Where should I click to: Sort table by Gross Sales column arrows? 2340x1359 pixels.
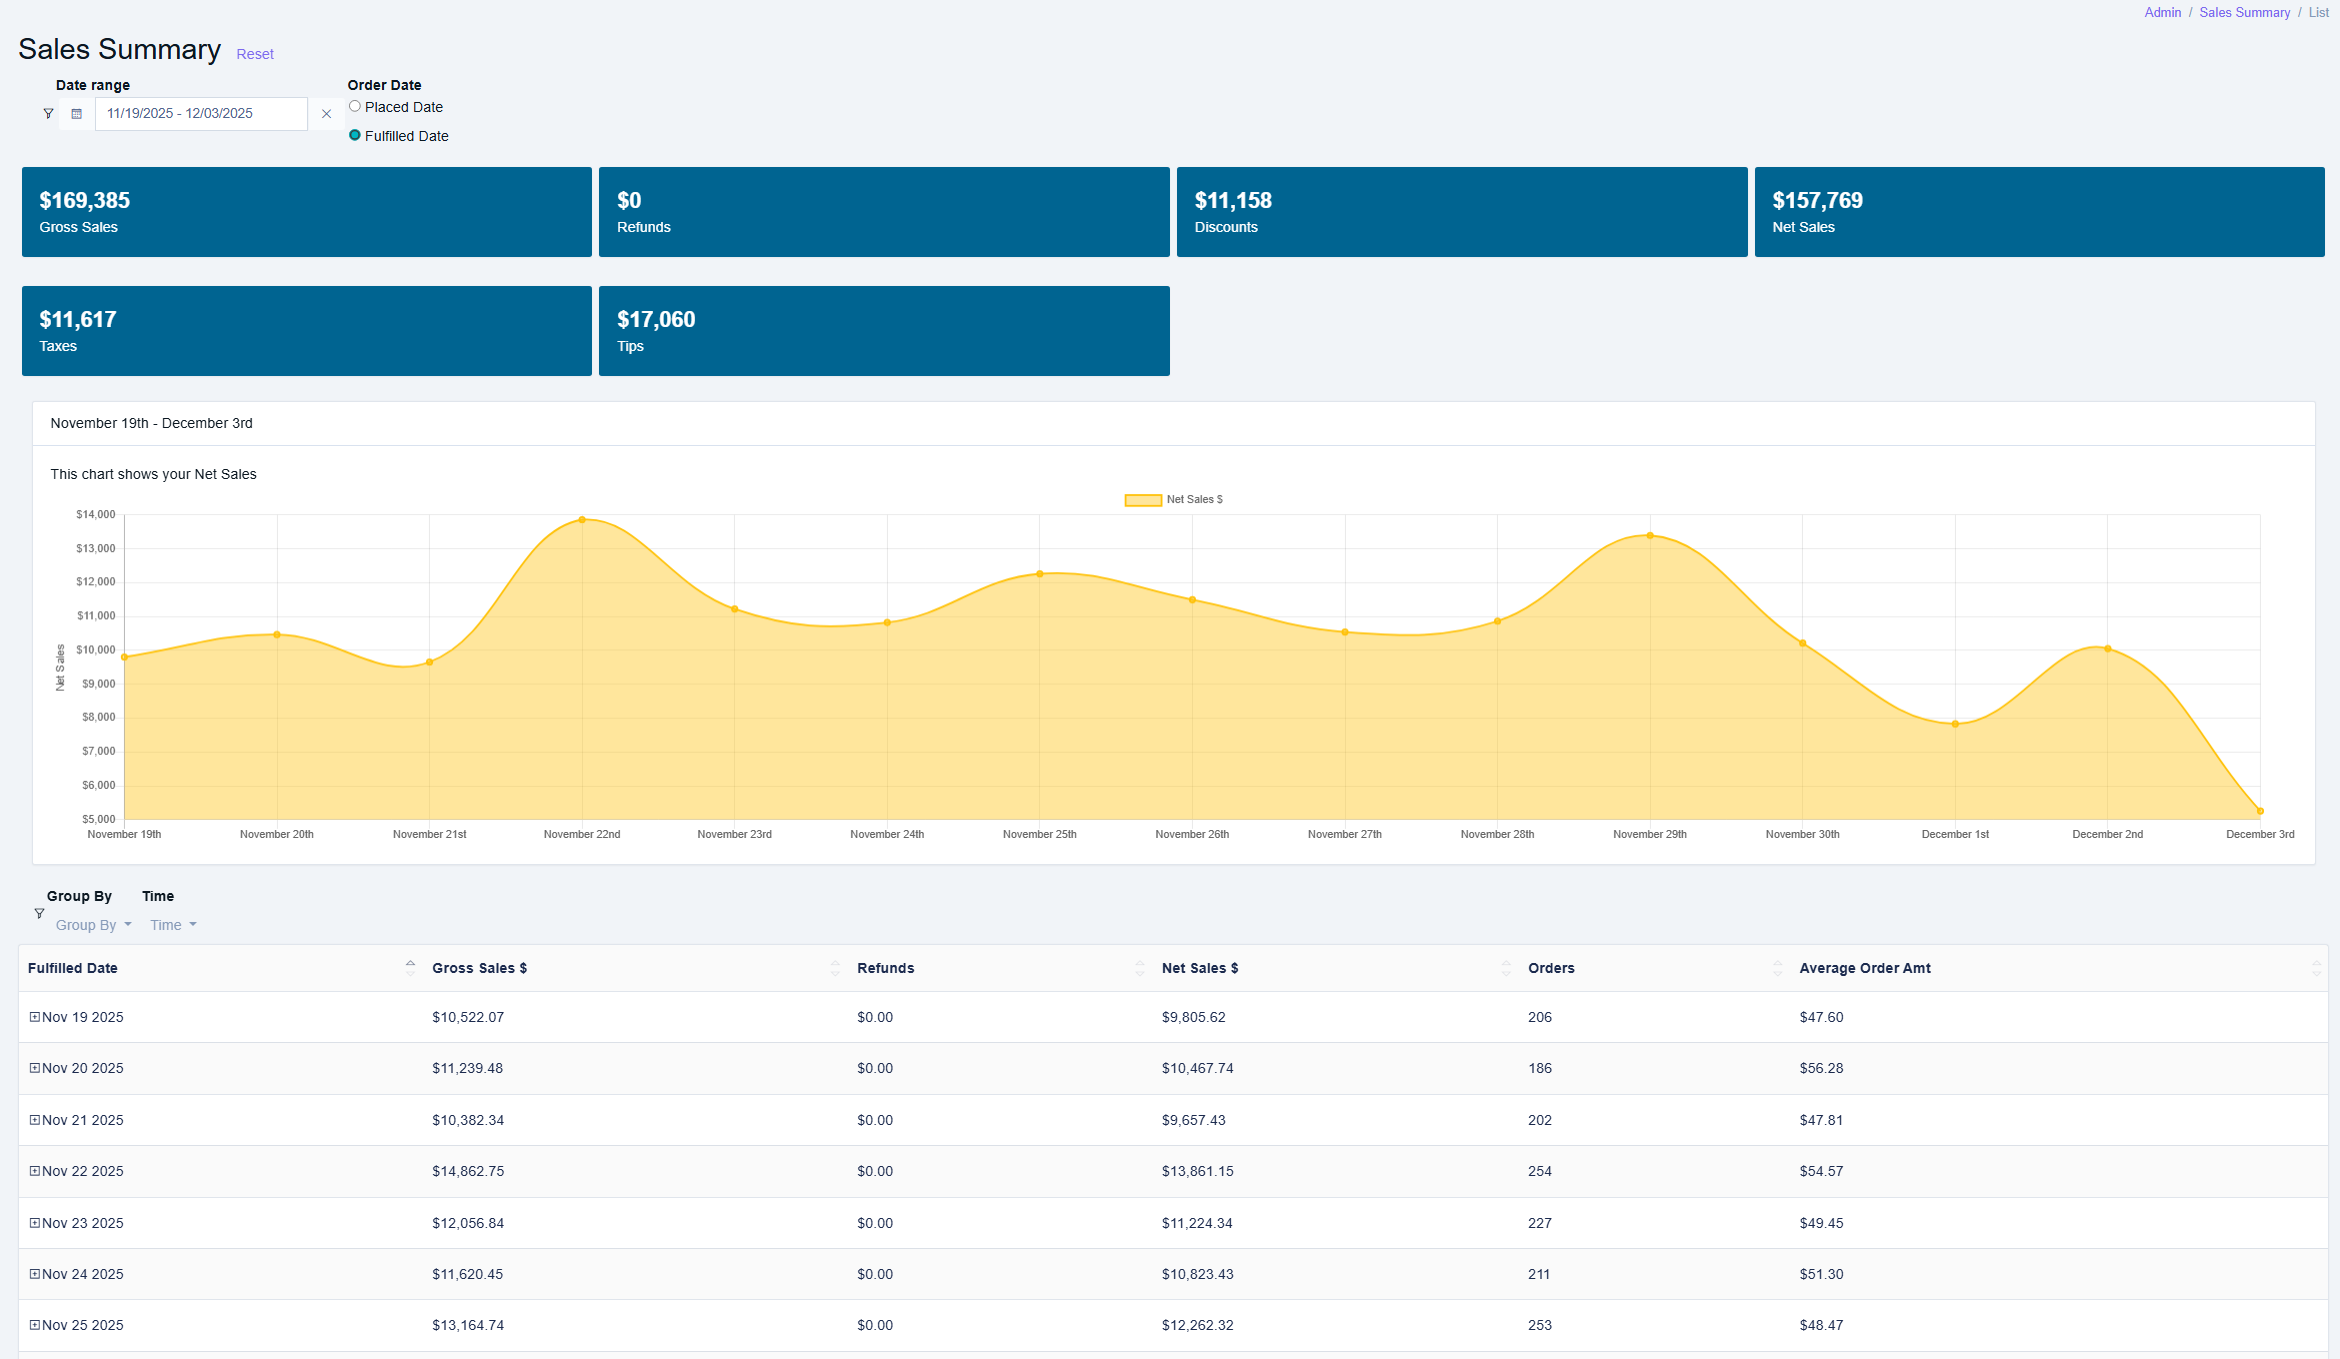pyautogui.click(x=835, y=968)
